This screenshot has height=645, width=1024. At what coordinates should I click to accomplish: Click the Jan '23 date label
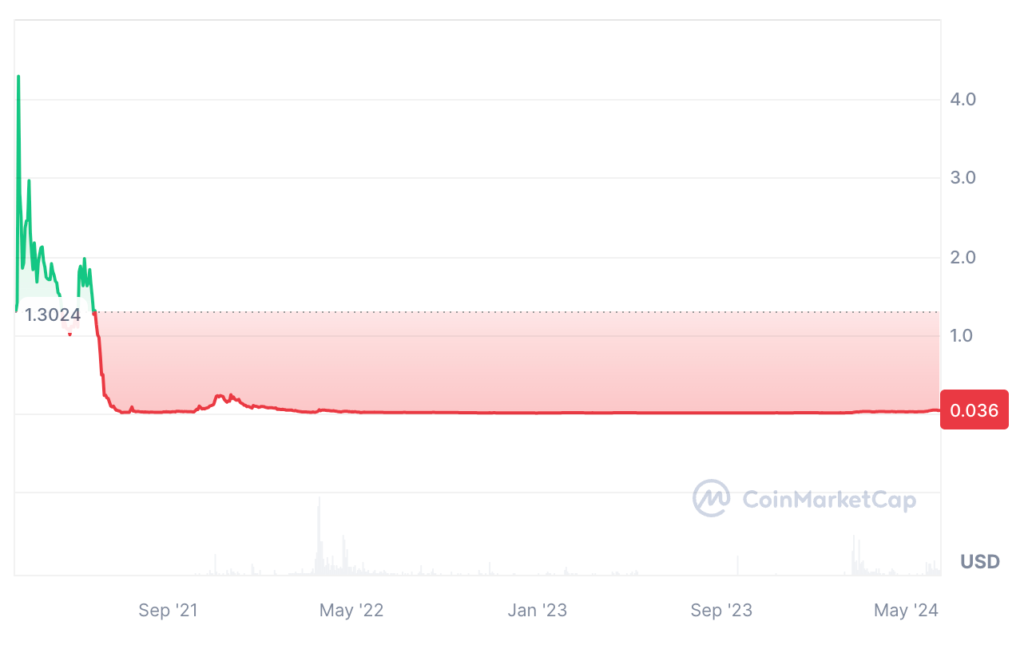point(538,610)
